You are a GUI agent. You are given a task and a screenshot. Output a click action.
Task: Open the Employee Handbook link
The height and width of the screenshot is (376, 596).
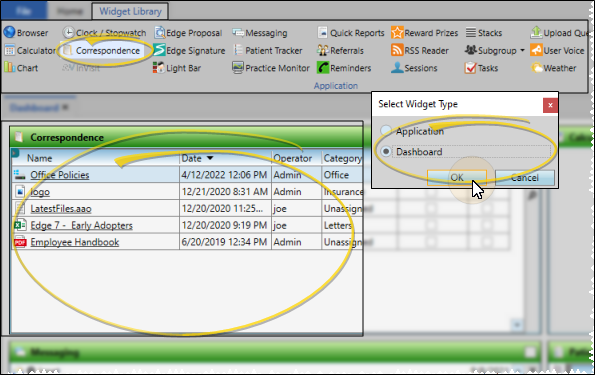[74, 242]
